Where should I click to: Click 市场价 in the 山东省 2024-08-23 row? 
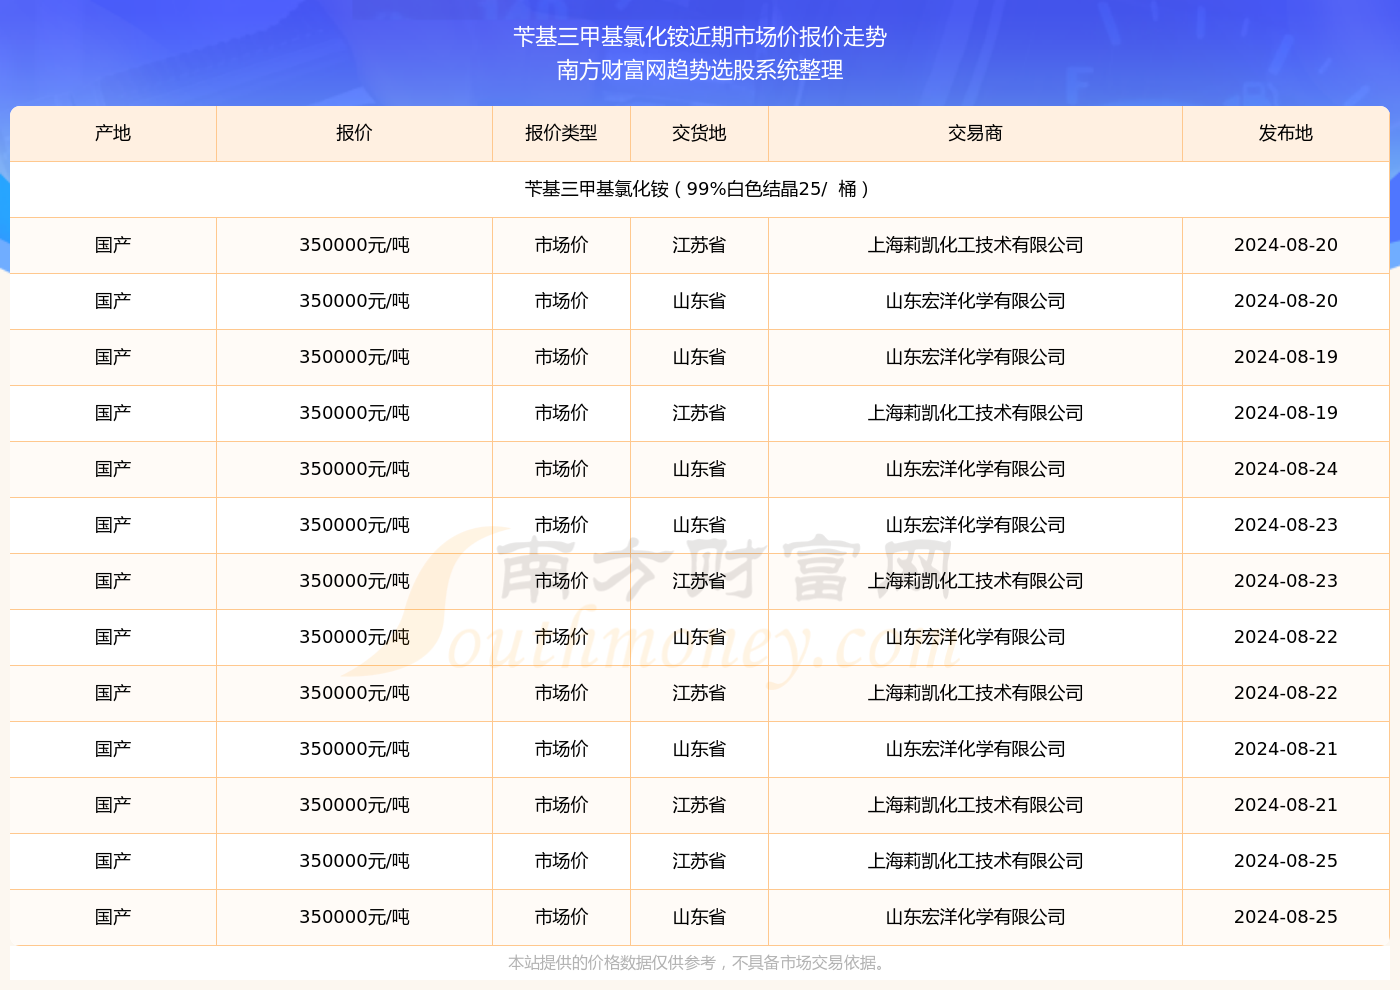tap(561, 525)
